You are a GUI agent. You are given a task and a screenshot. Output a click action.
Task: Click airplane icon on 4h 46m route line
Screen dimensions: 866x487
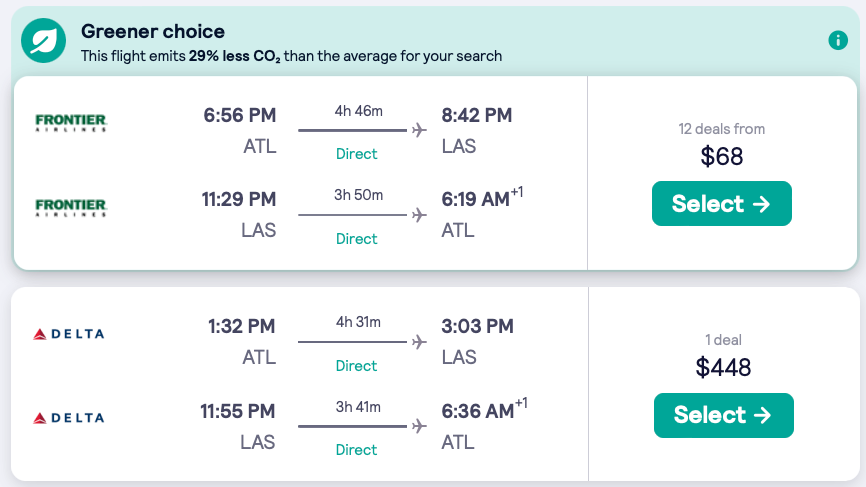pos(418,130)
